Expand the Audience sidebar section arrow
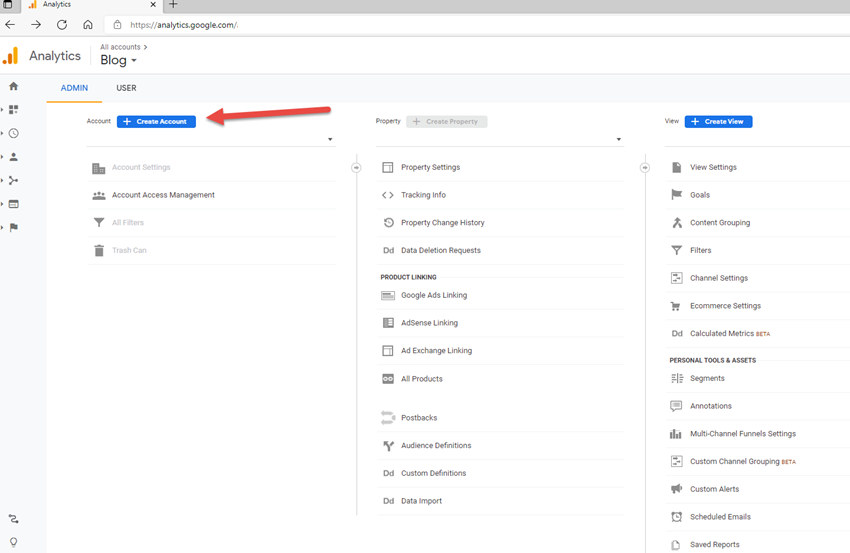Image resolution: width=850 pixels, height=553 pixels. tap(2, 157)
